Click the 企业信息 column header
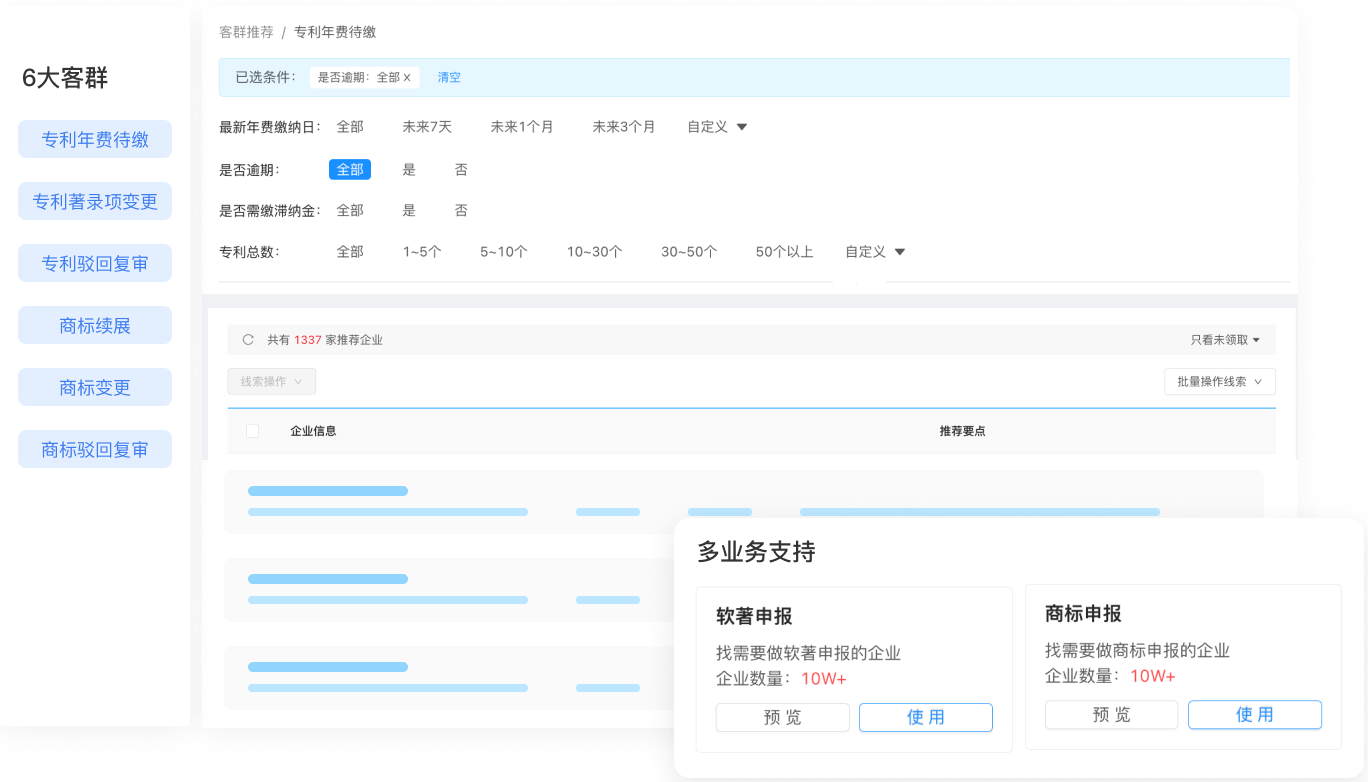This screenshot has height=782, width=1368. click(313, 431)
